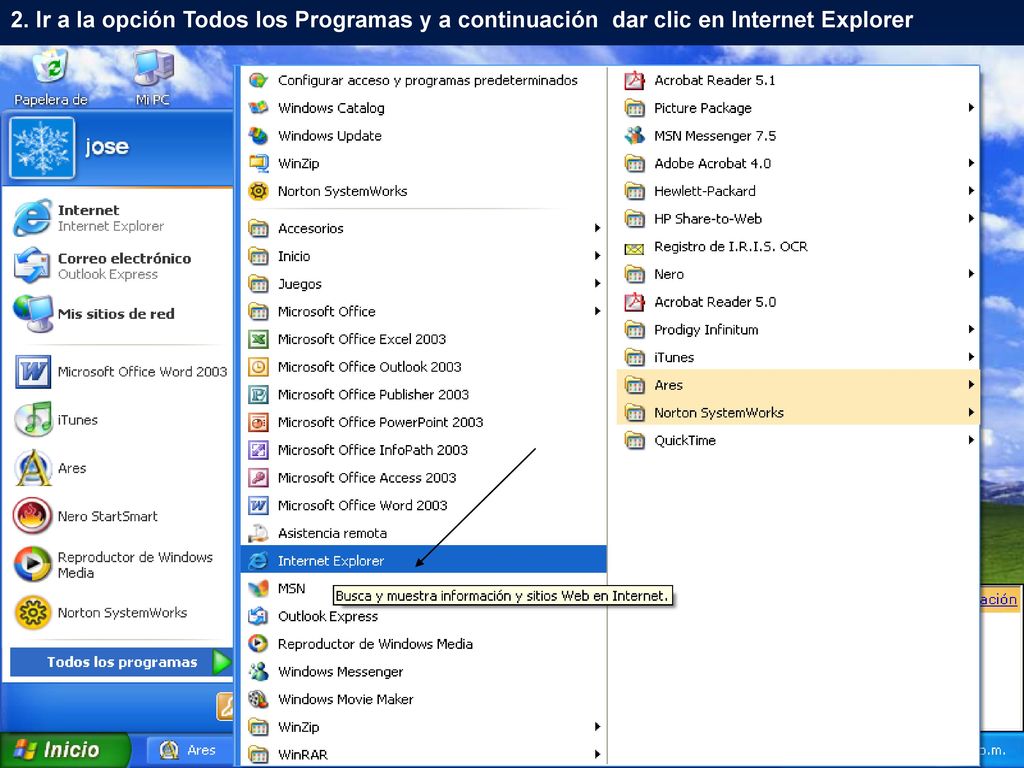
Task: Launch Microsoft Office Word 2003 from the left panel
Action: point(121,372)
